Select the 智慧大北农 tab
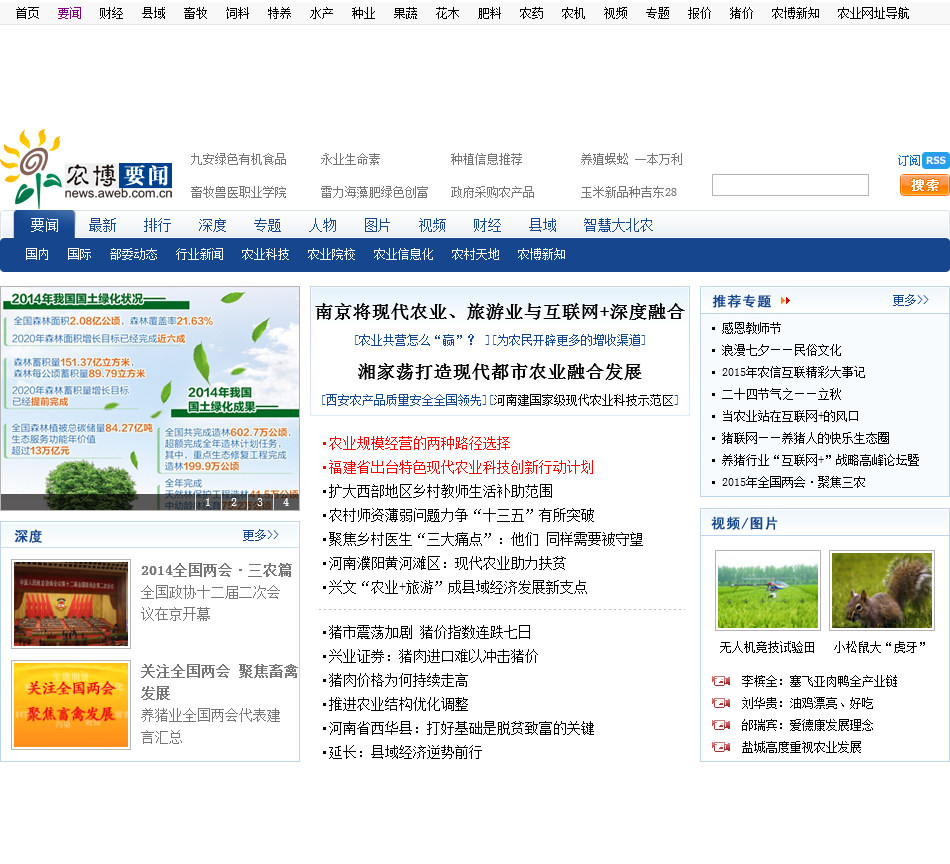950x864 pixels. click(618, 225)
